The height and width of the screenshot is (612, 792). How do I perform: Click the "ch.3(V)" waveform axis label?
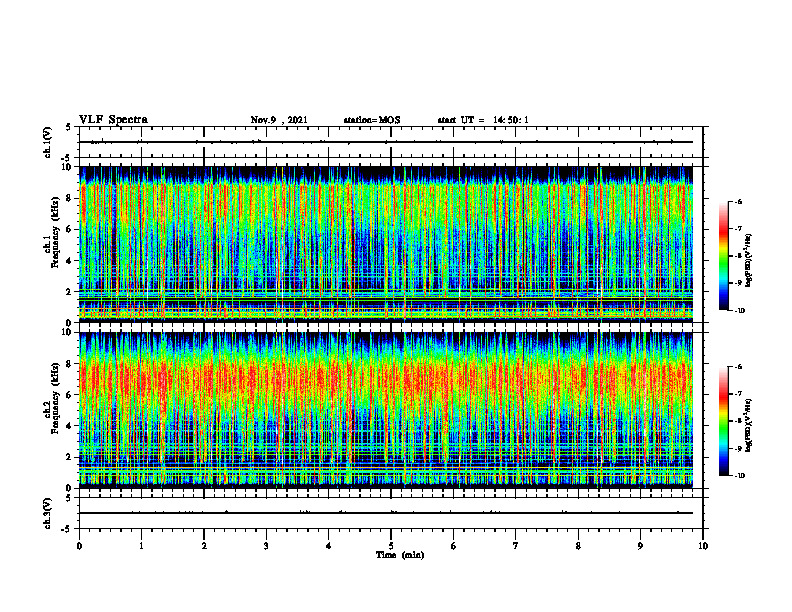[x=48, y=513]
